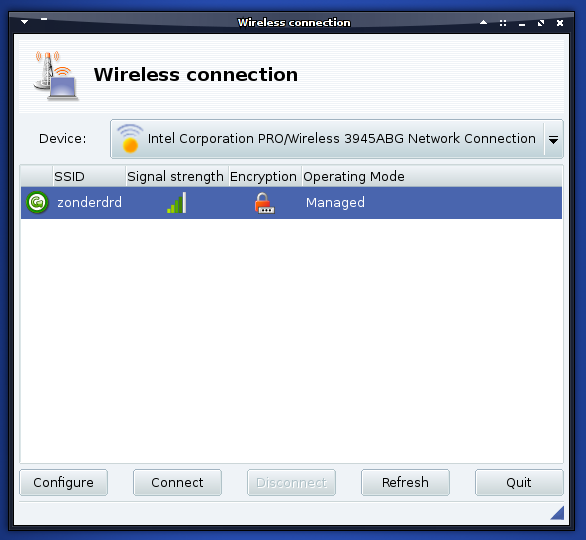Expand the Device dropdown arrow

click(553, 140)
